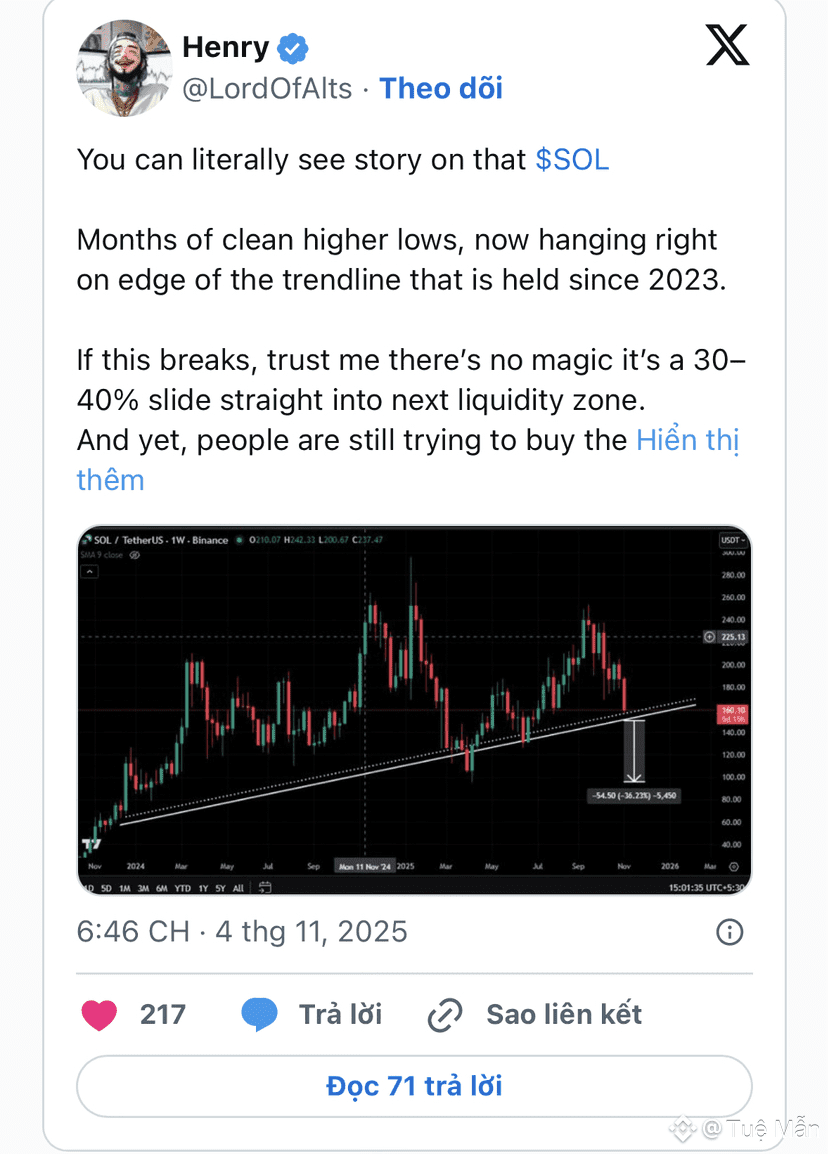
Task: Open the SOL chart image
Action: coord(414,710)
